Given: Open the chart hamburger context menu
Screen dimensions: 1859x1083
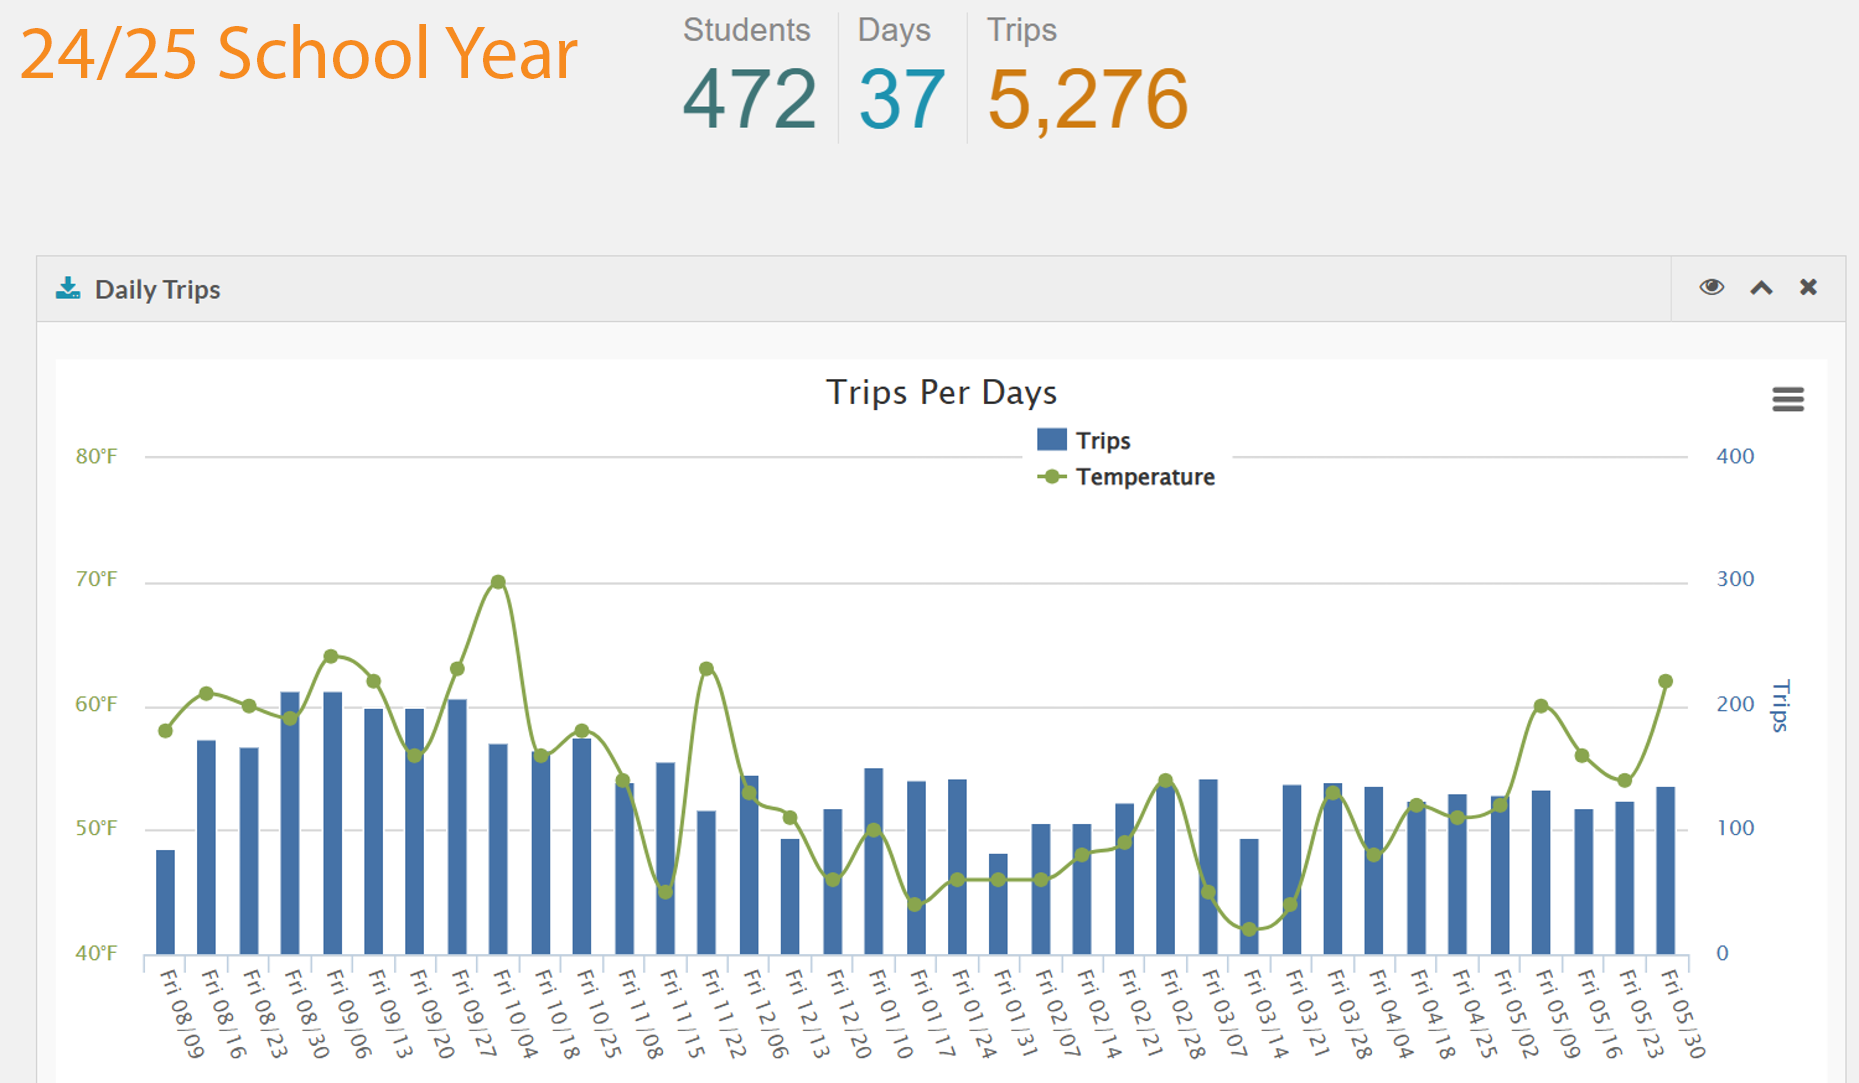Looking at the screenshot, I should [x=1788, y=400].
